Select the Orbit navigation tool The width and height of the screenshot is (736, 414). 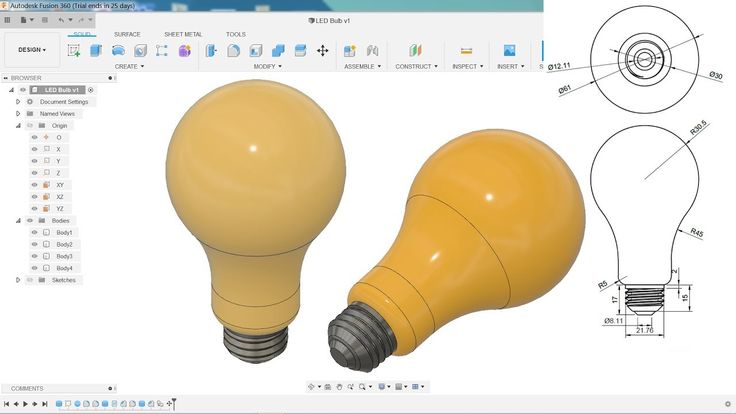tap(311, 387)
